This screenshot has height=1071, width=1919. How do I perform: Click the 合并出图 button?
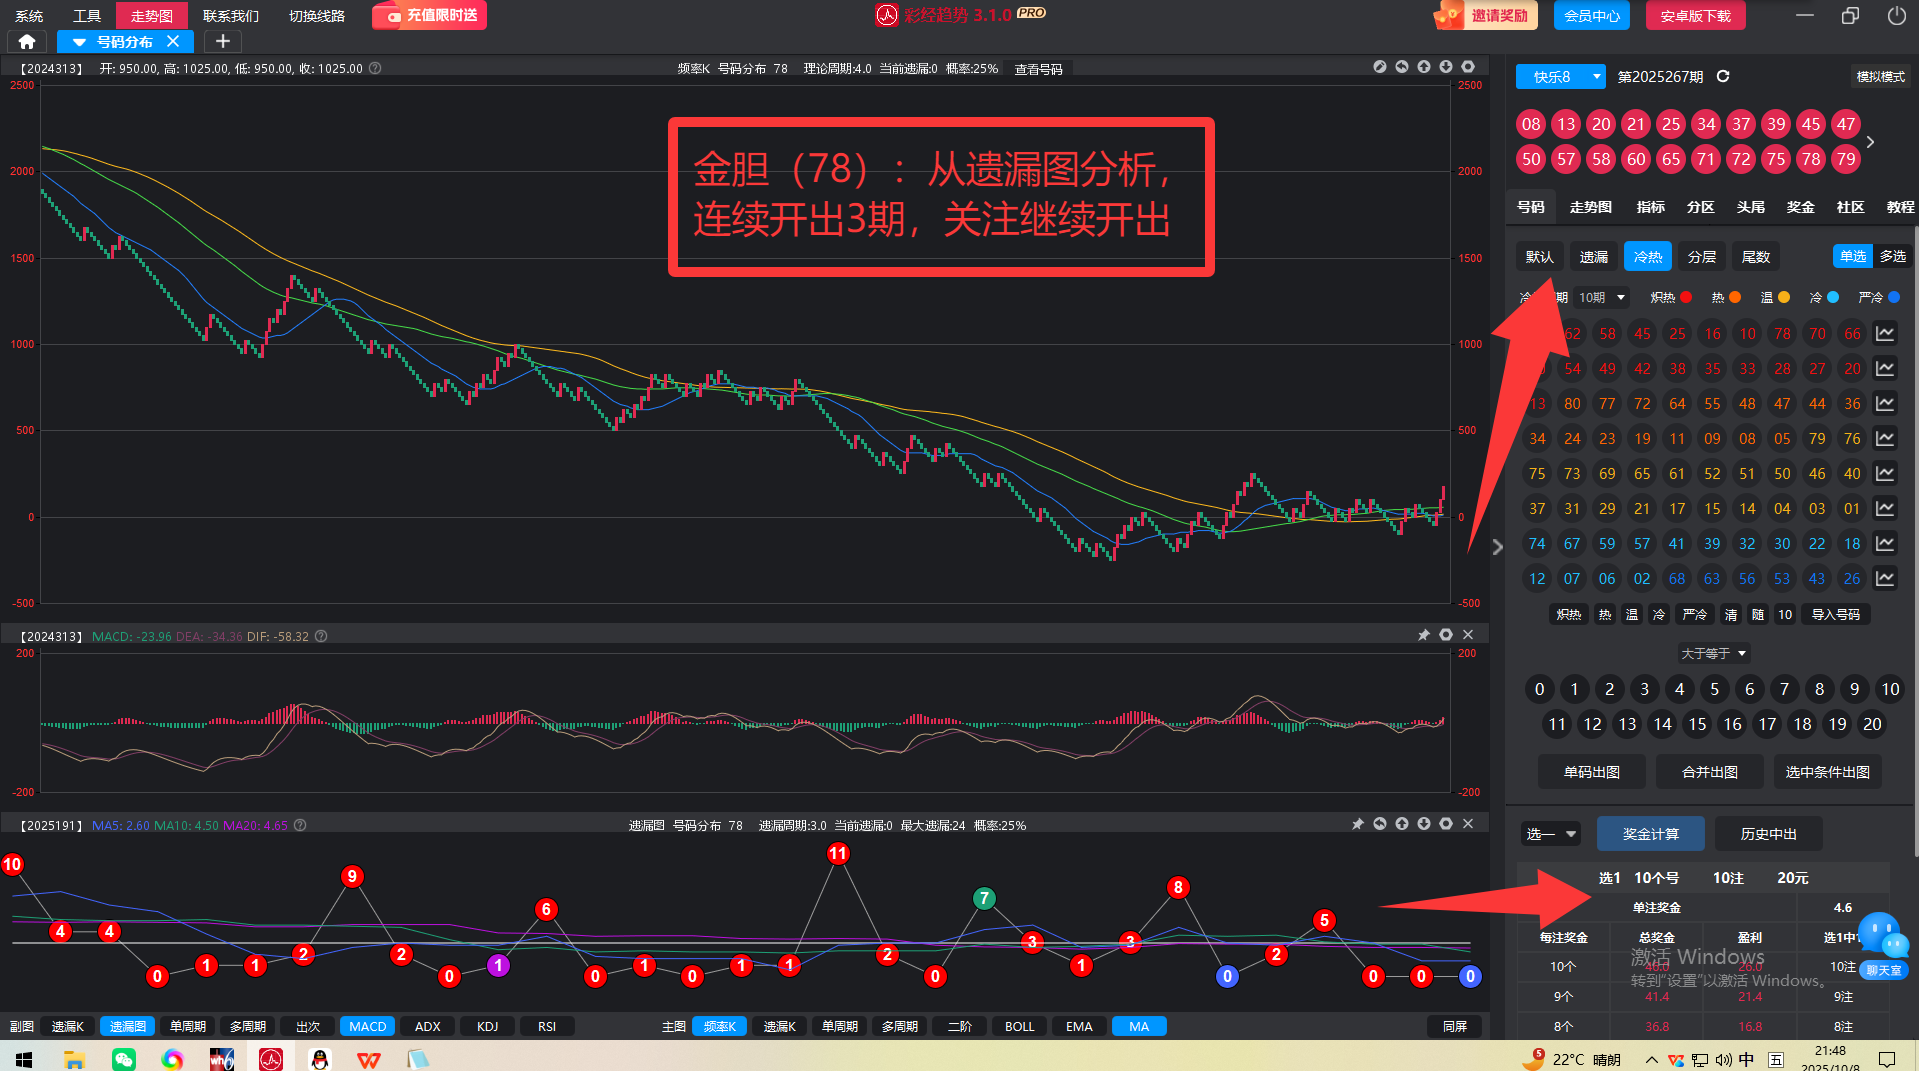coord(1709,772)
